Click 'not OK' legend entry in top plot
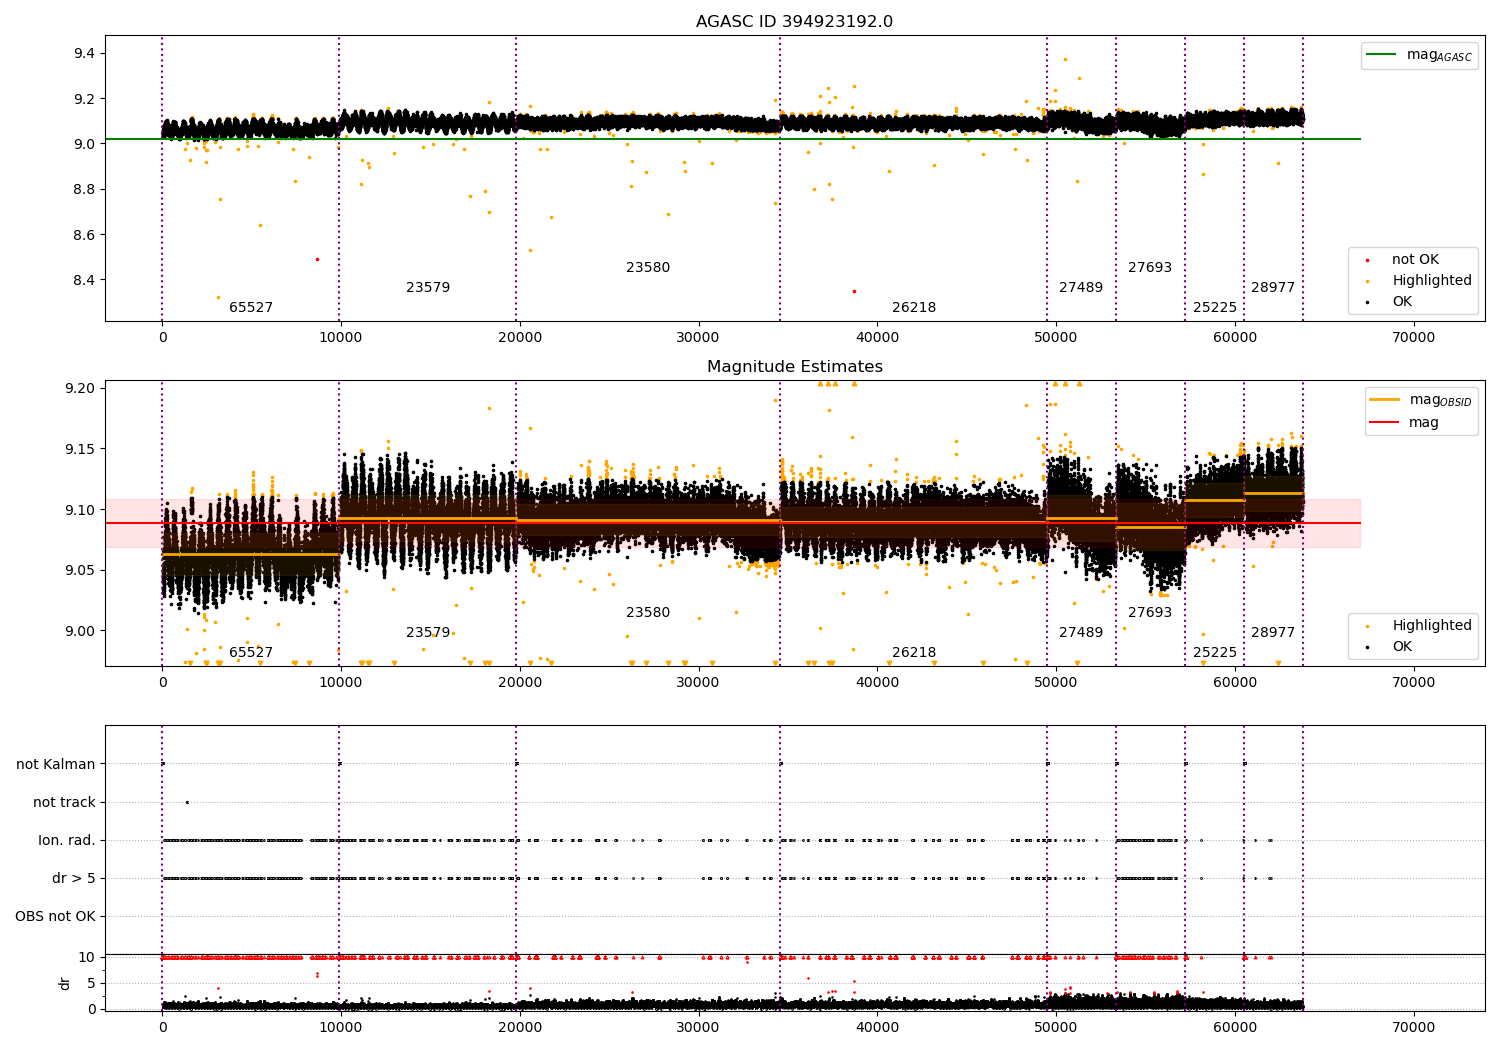 pos(1415,260)
